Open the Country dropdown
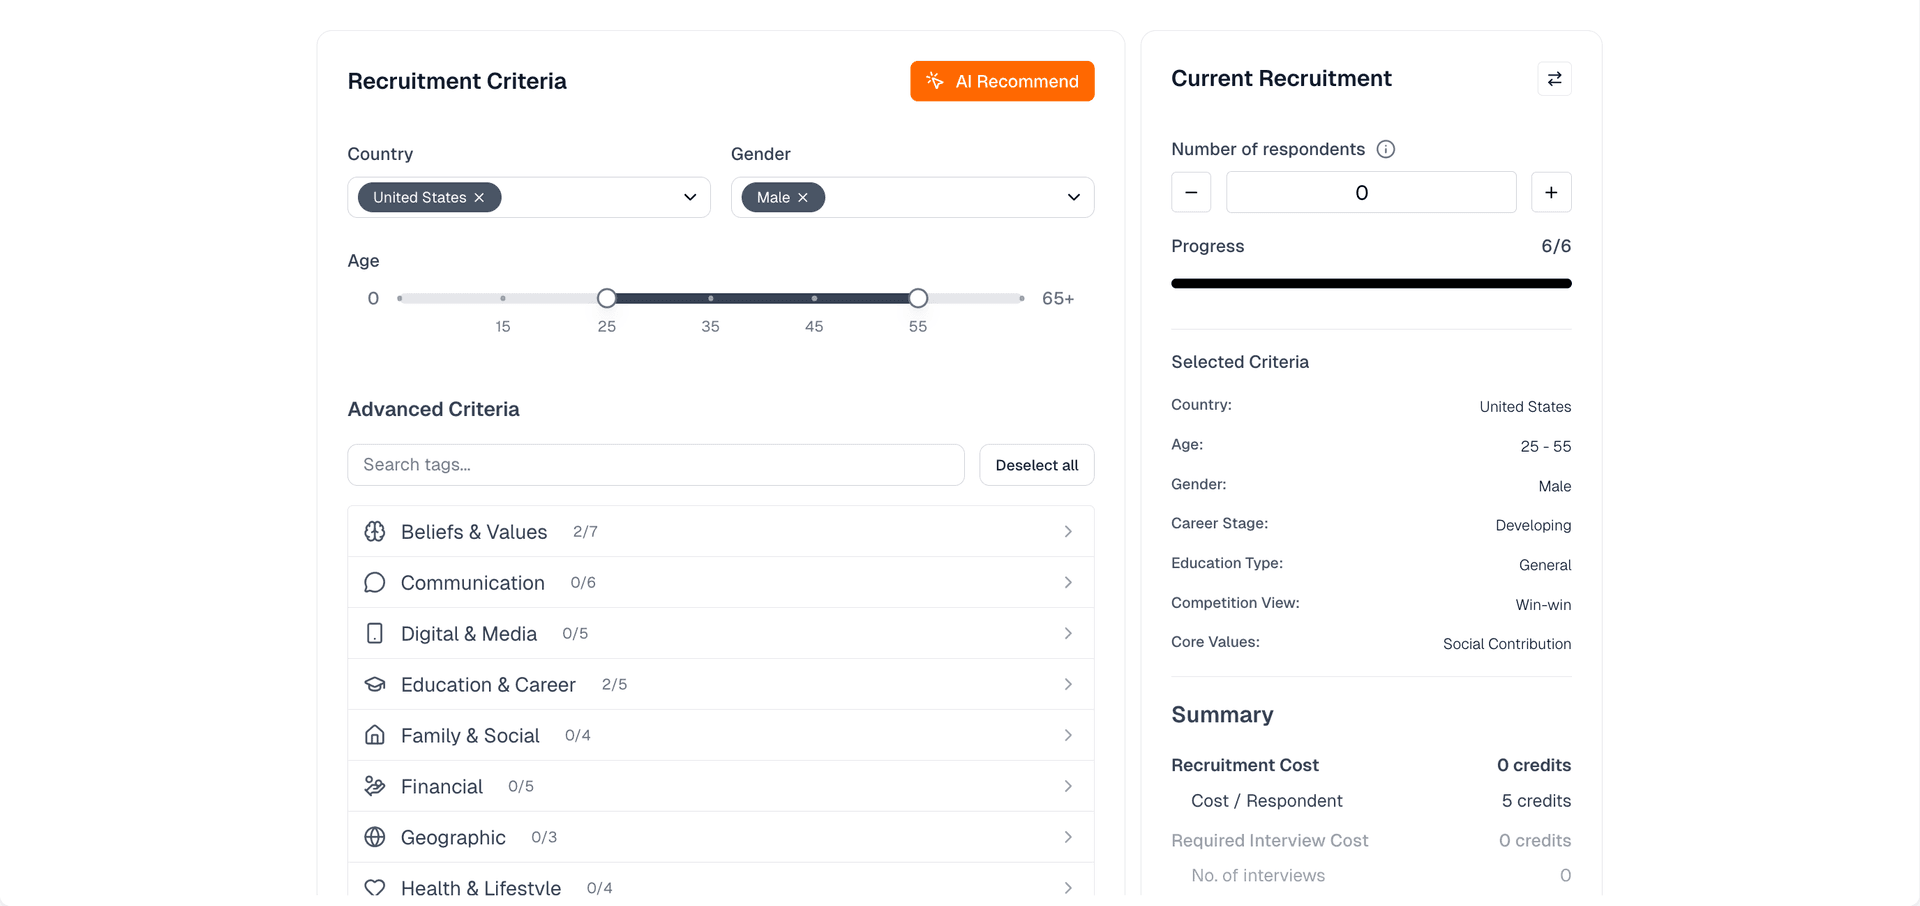The image size is (1920, 906). point(689,198)
